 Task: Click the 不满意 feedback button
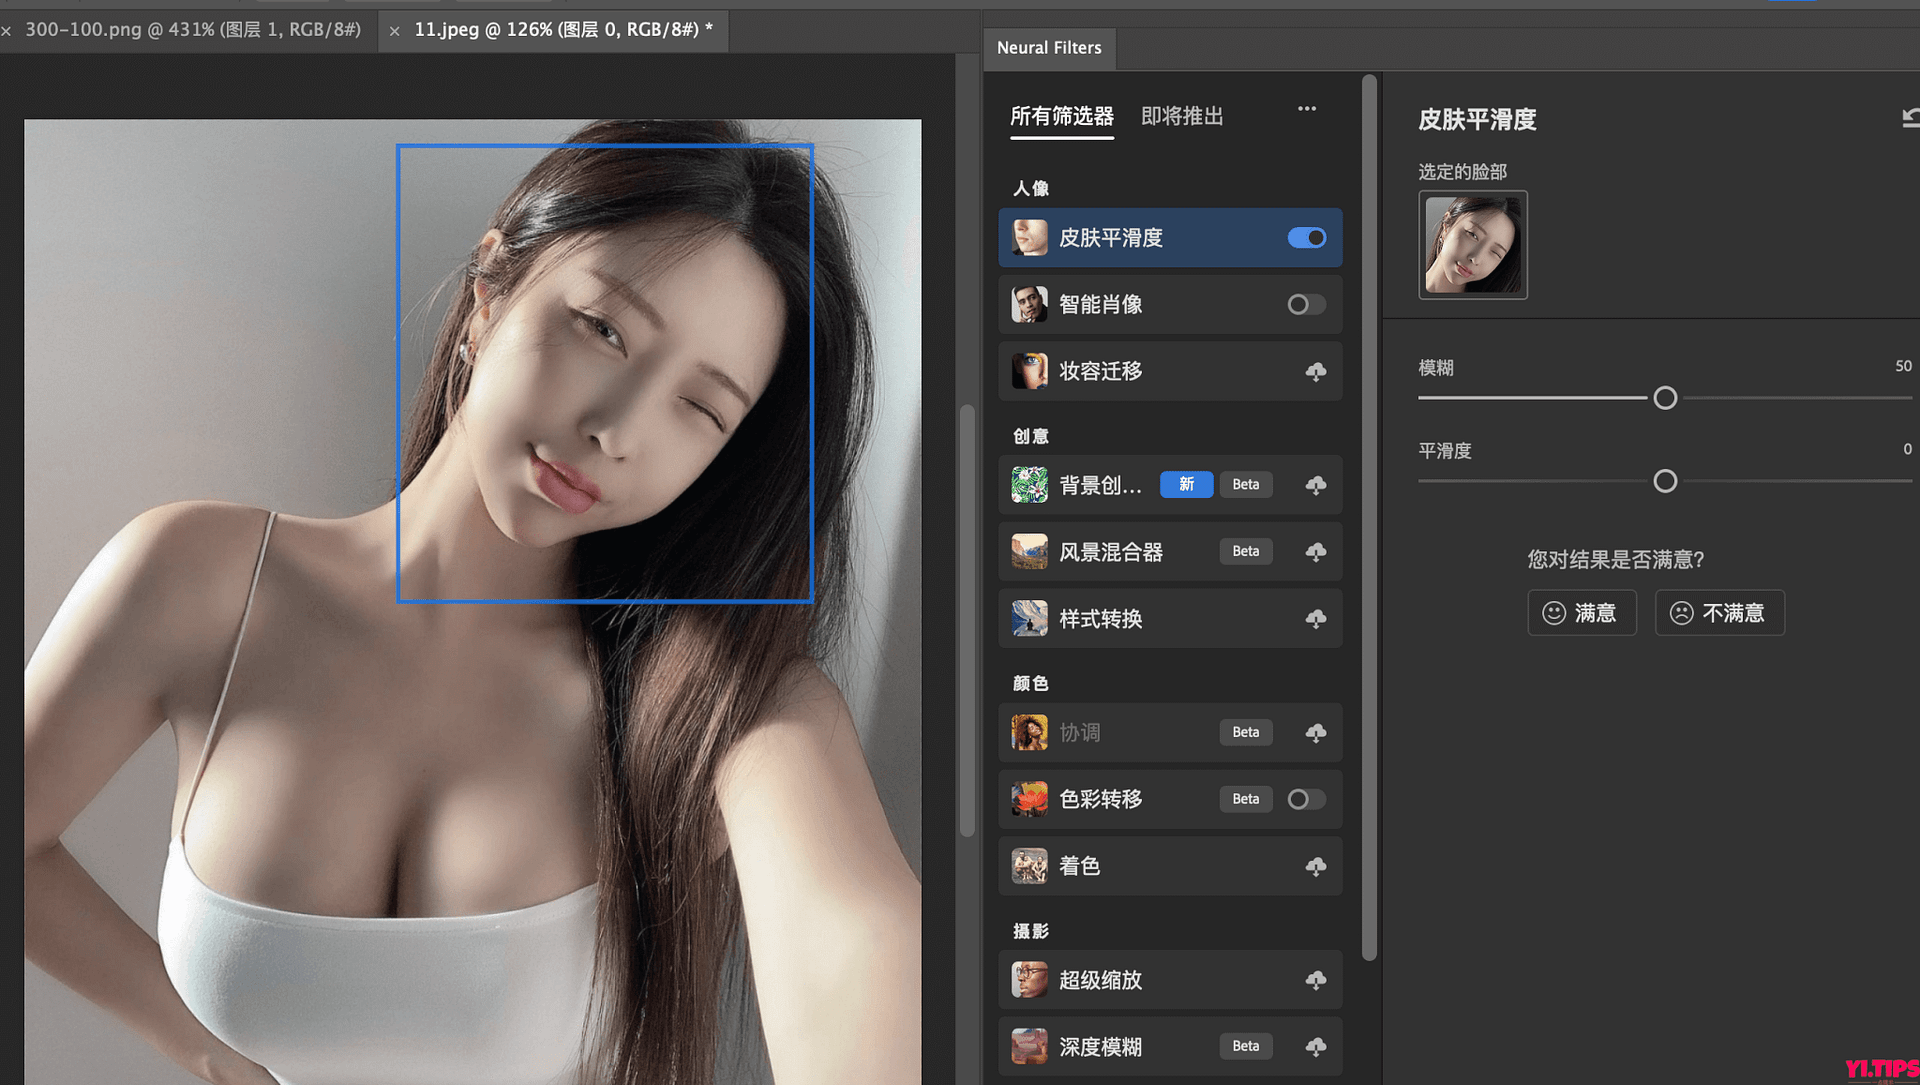(1719, 612)
